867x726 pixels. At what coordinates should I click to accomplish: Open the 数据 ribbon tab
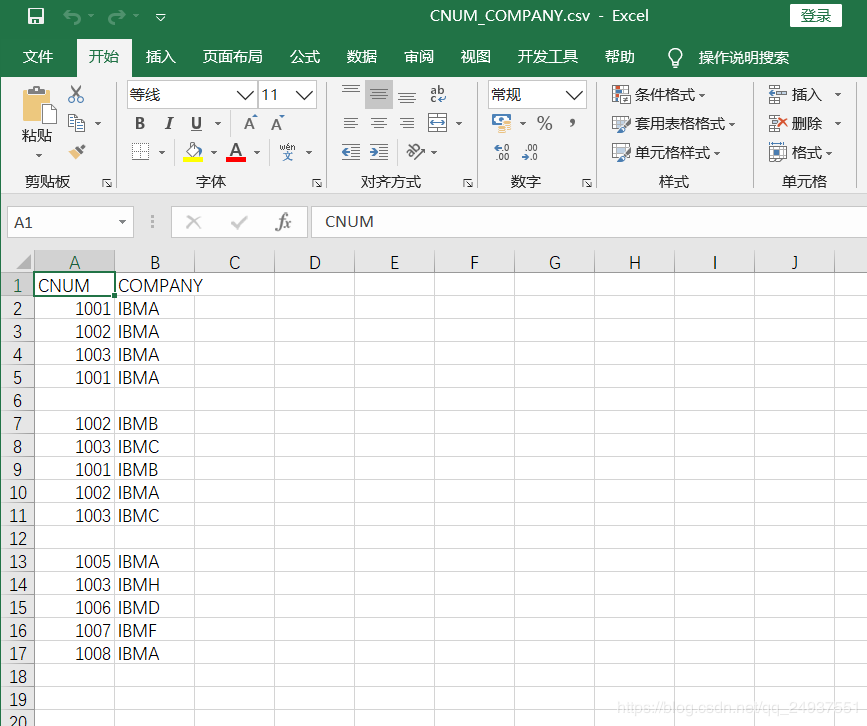[361, 57]
